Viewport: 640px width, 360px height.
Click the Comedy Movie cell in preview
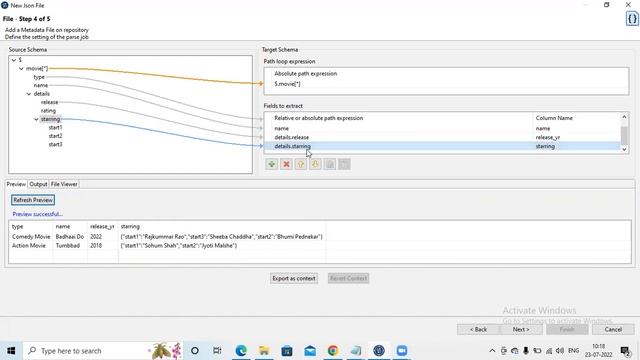31,237
